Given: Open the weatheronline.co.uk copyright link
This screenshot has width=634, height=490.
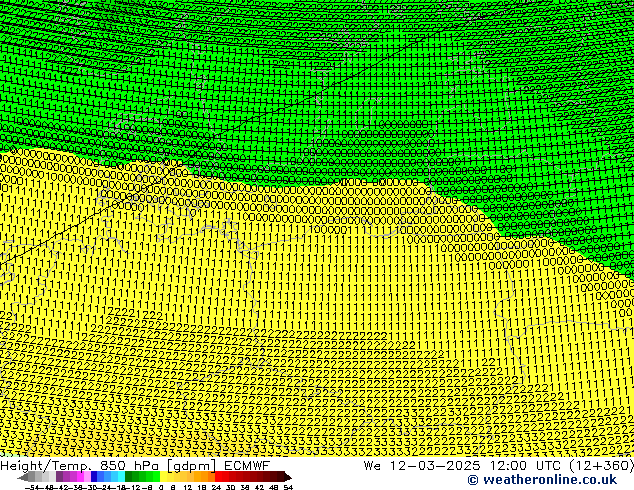Looking at the screenshot, I should tap(542, 480).
